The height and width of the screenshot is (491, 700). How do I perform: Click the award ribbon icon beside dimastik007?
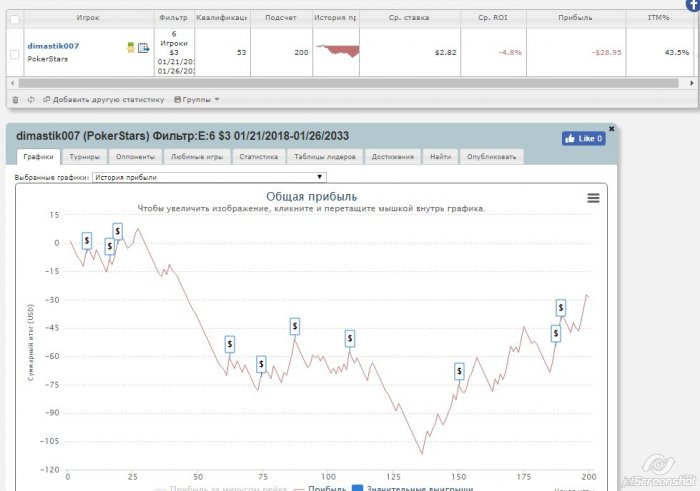(130, 47)
